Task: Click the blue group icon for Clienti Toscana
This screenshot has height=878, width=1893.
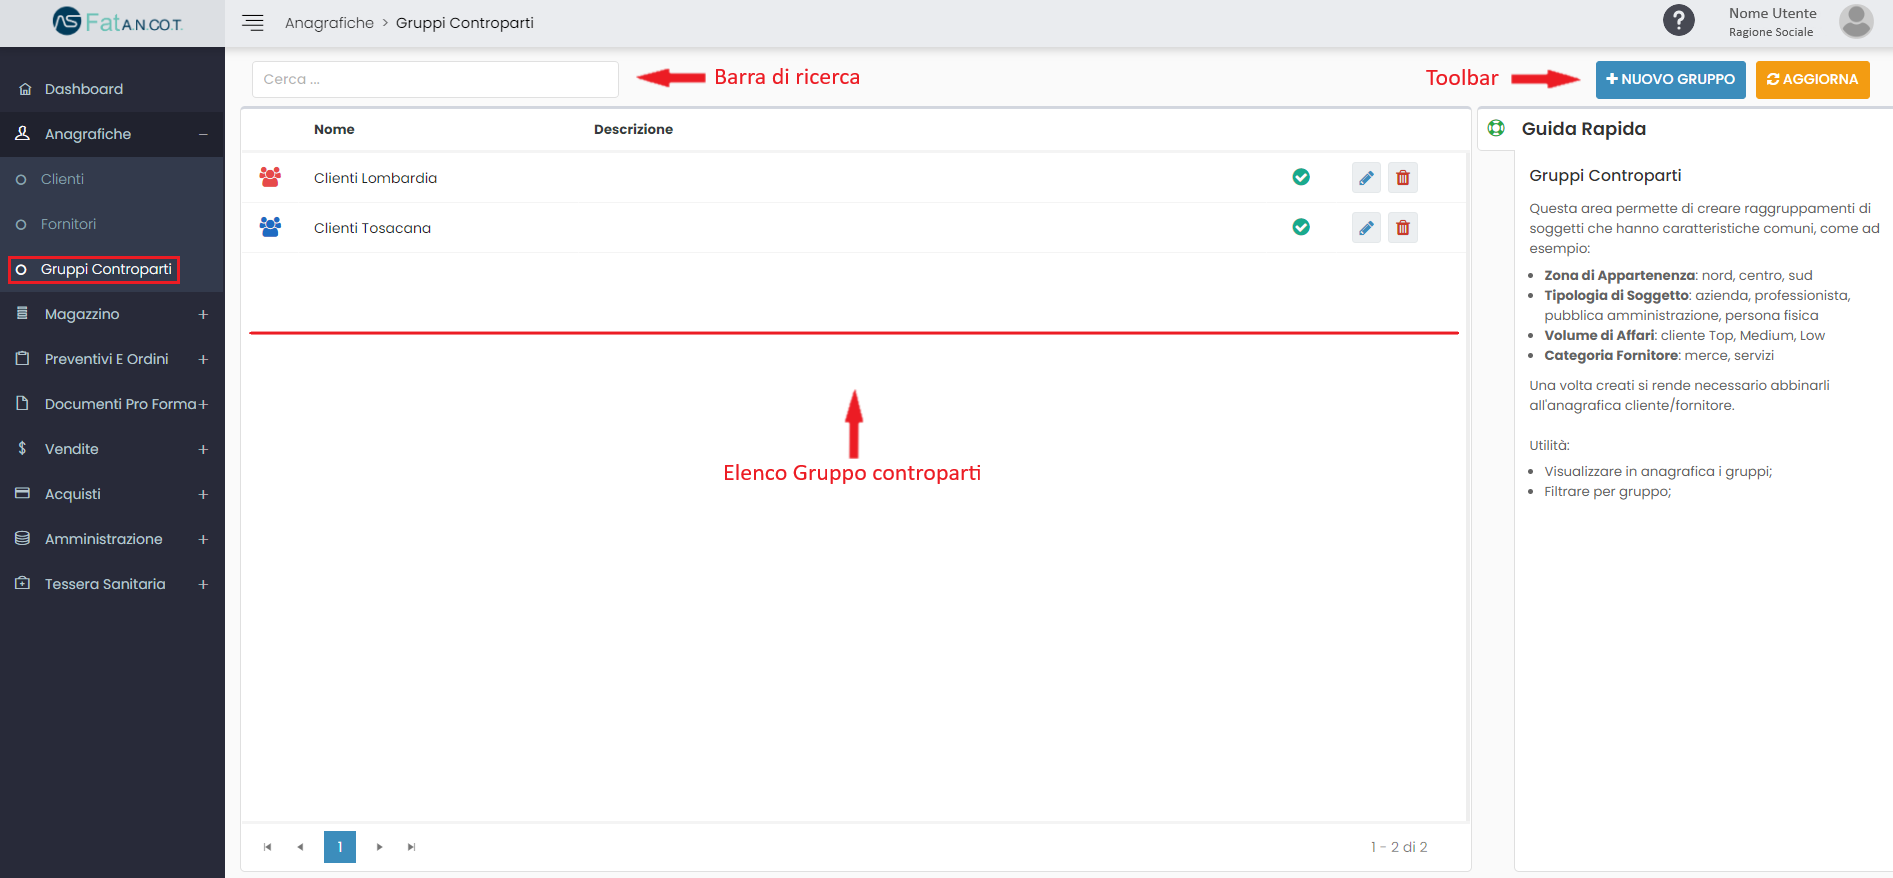Action: 270,227
